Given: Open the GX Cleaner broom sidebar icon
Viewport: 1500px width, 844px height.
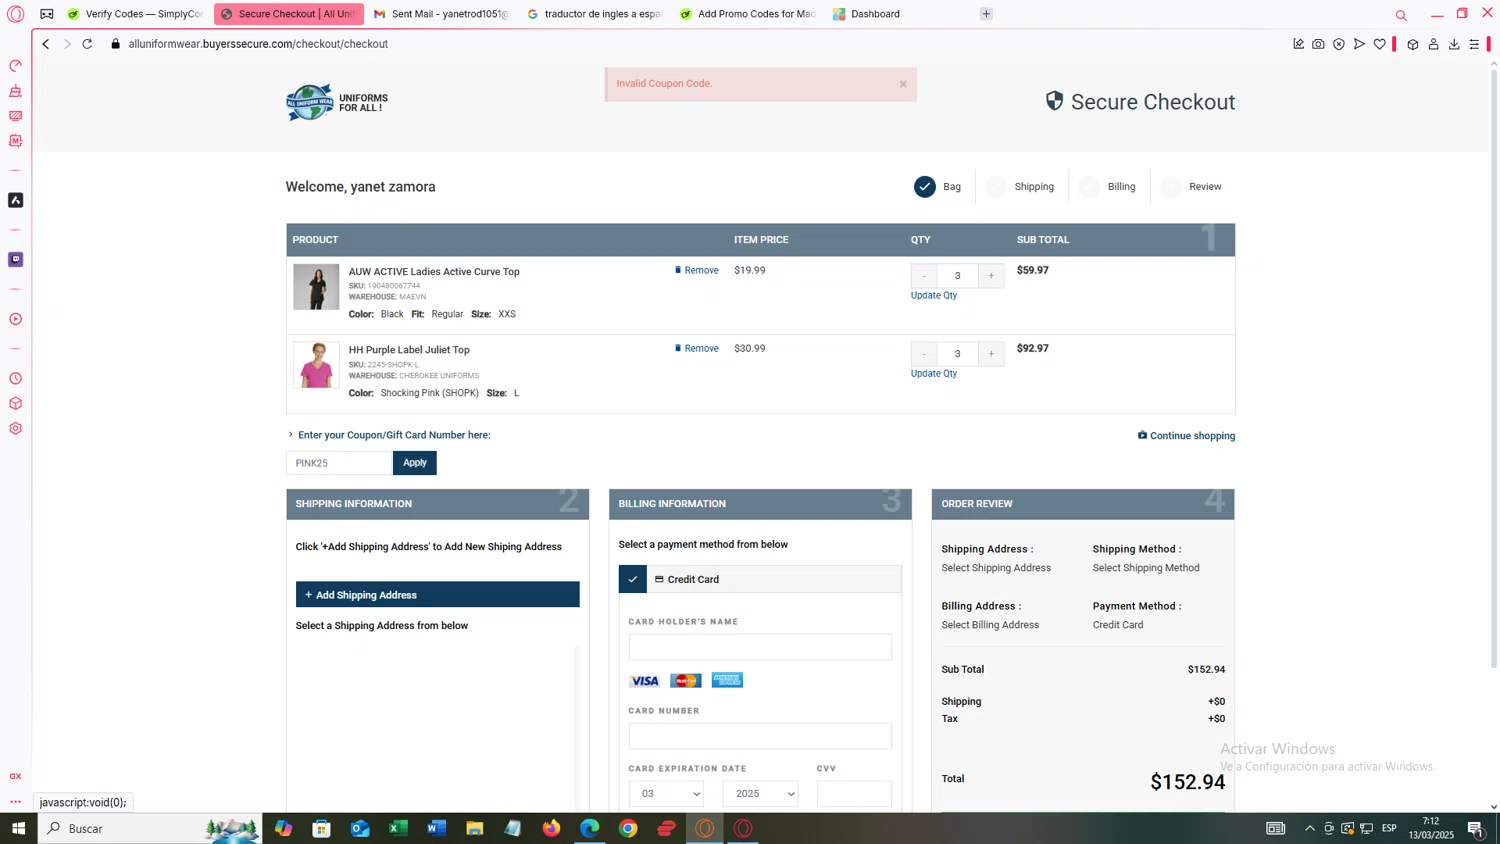Looking at the screenshot, I should click(x=15, y=91).
